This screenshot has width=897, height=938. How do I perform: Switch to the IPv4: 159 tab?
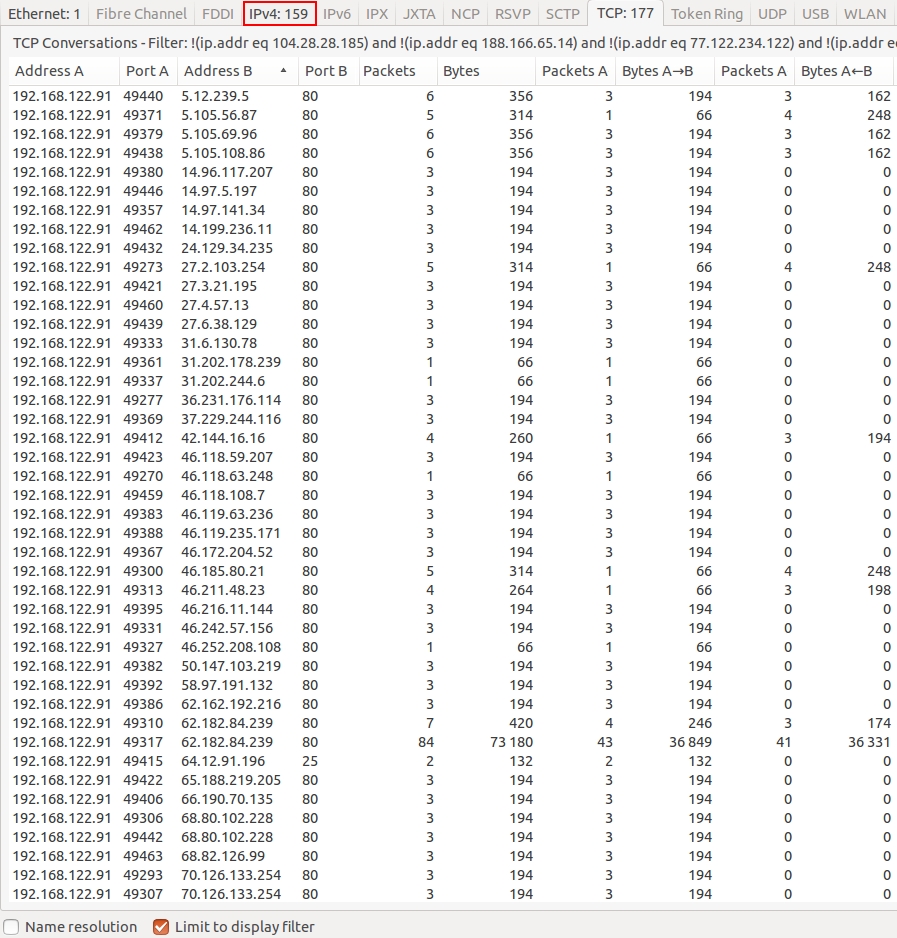click(x=279, y=14)
